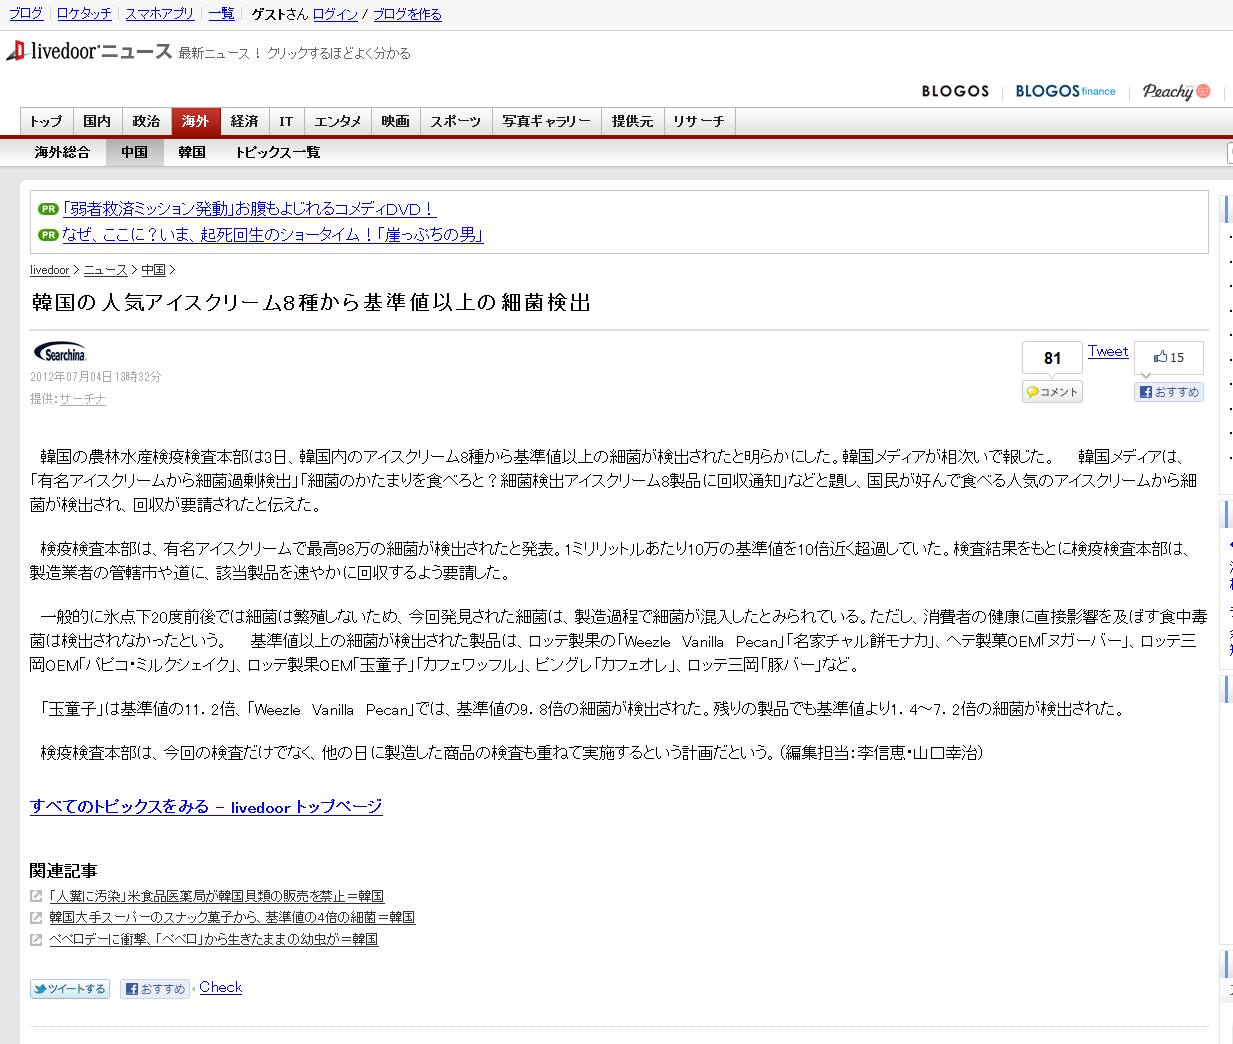This screenshot has width=1233, height=1044.
Task: Select the 海外総合 sub-tab
Action: (x=62, y=152)
